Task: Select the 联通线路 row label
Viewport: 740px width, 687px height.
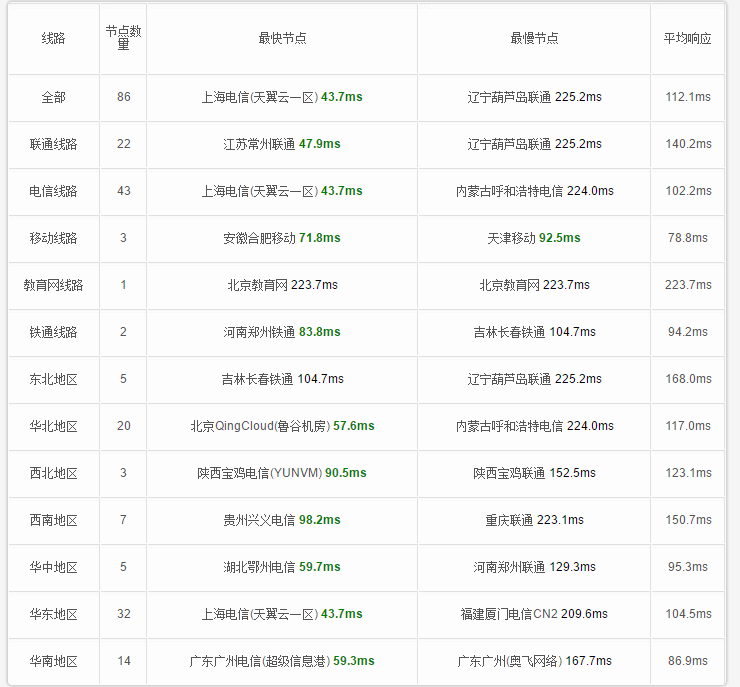Action: pos(53,144)
